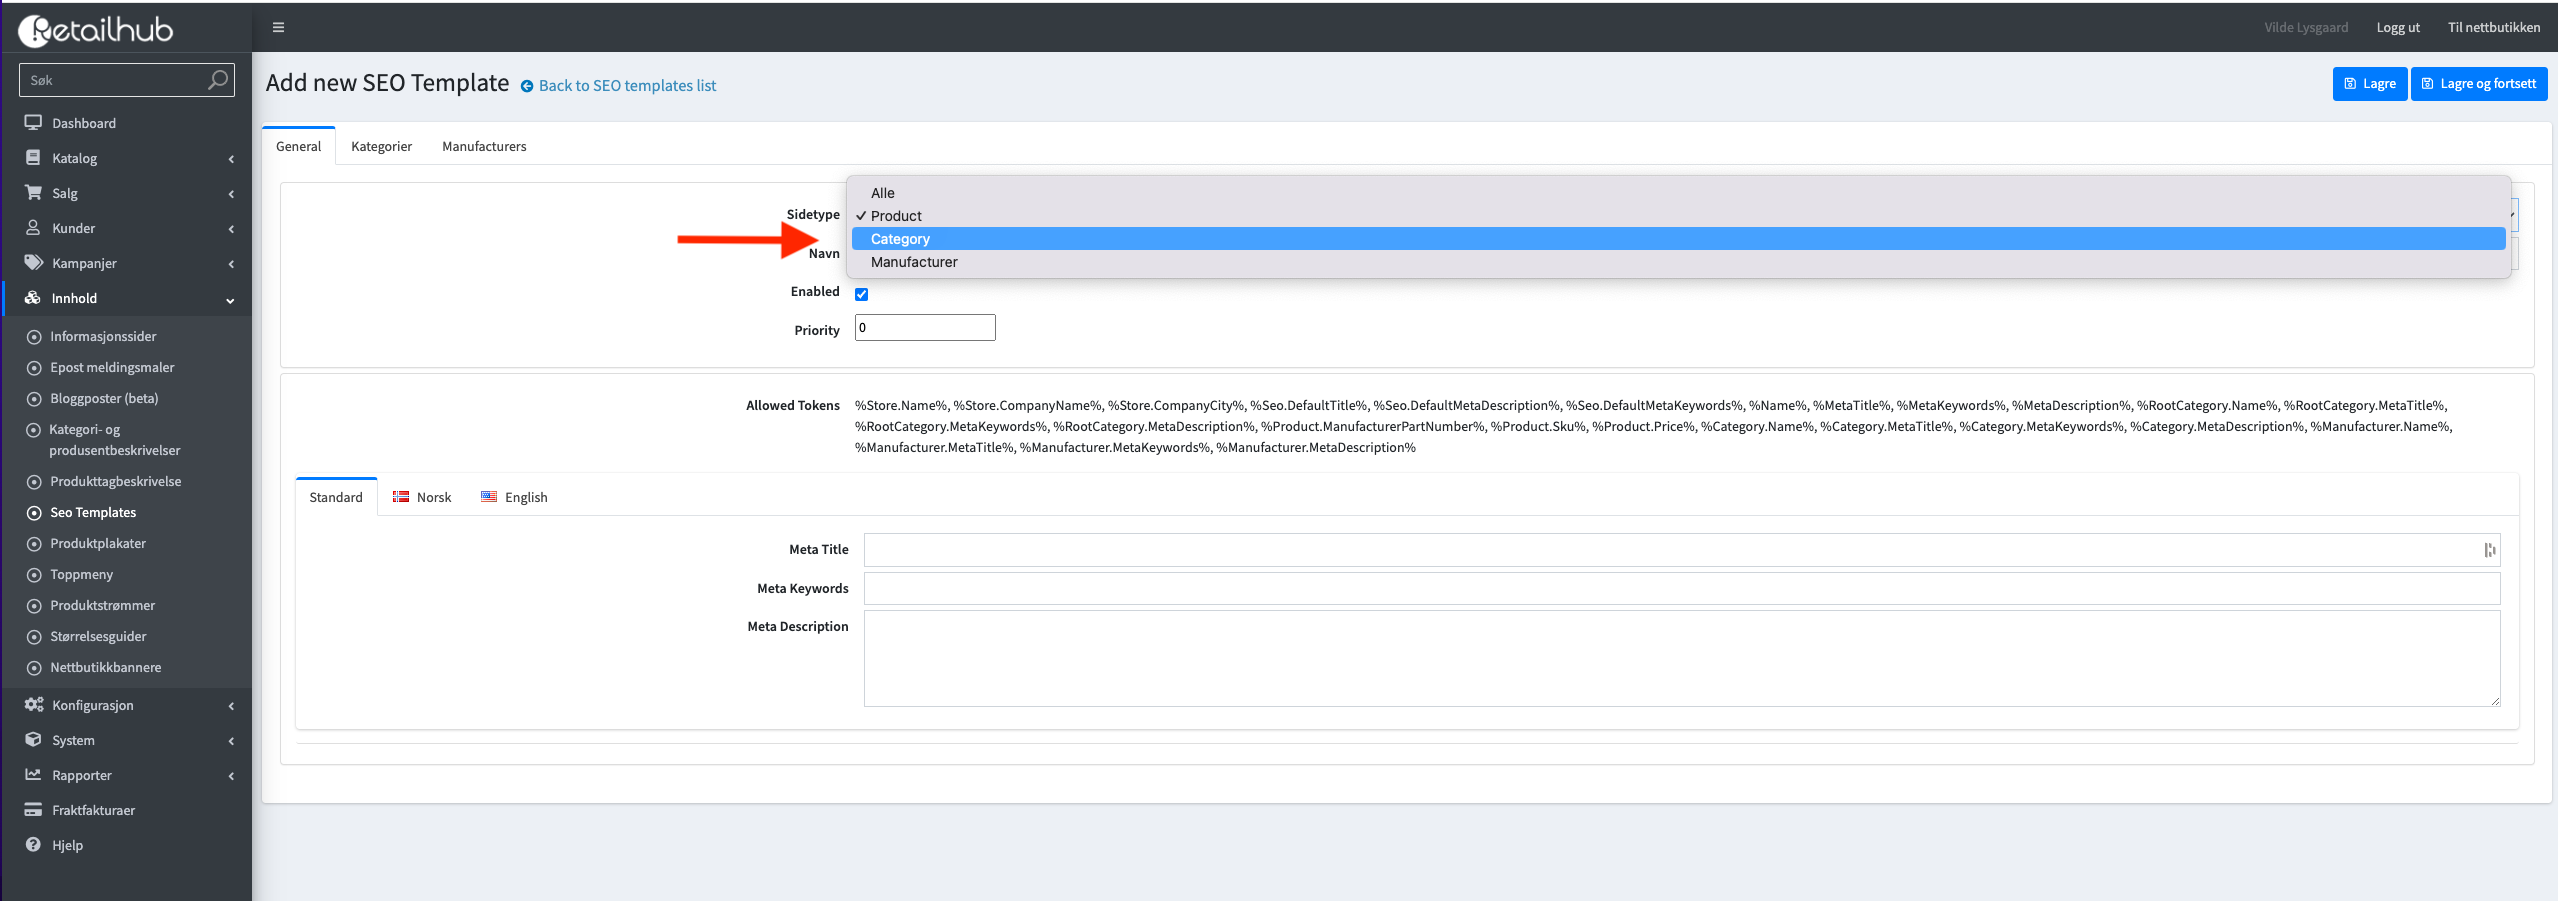Screen dimensions: 2558x901
Task: Choose Manufacturer option from dropdown list
Action: tap(914, 262)
